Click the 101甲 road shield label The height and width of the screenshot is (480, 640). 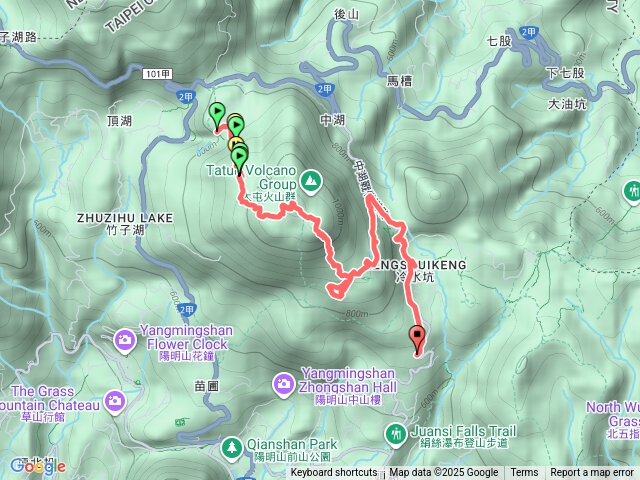[x=158, y=74]
